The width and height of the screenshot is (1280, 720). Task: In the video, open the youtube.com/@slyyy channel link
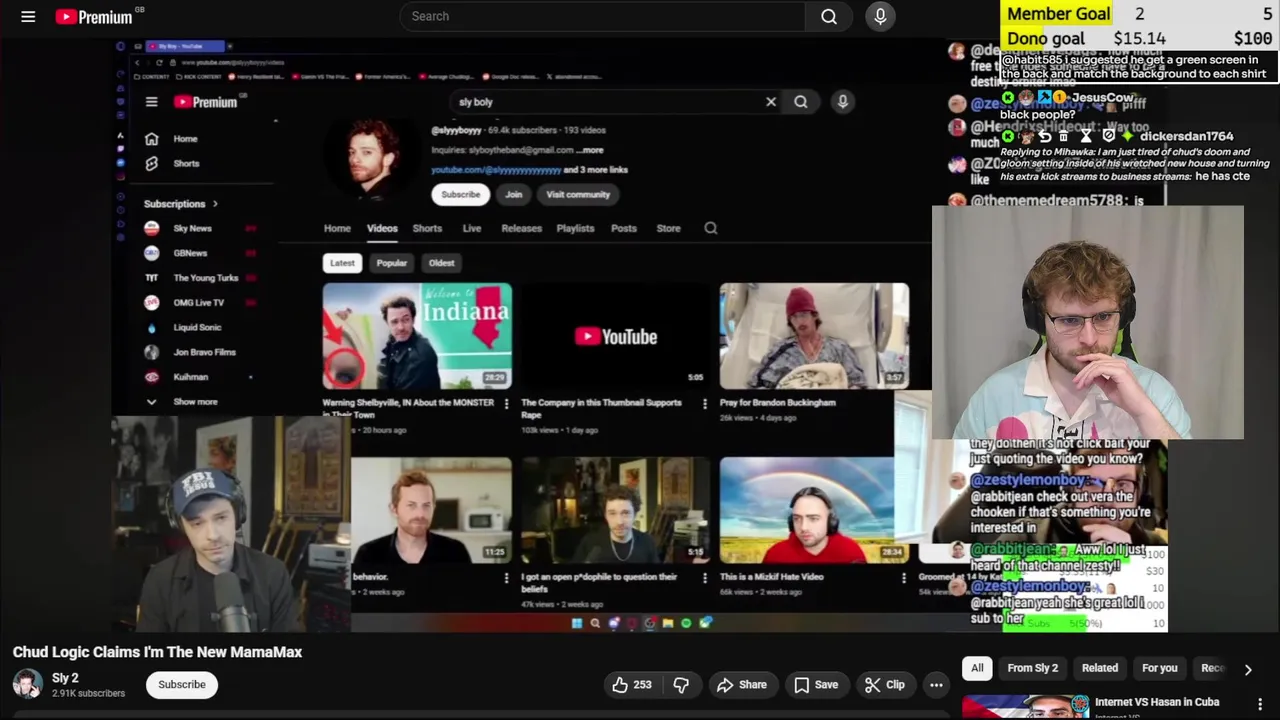tap(496, 170)
